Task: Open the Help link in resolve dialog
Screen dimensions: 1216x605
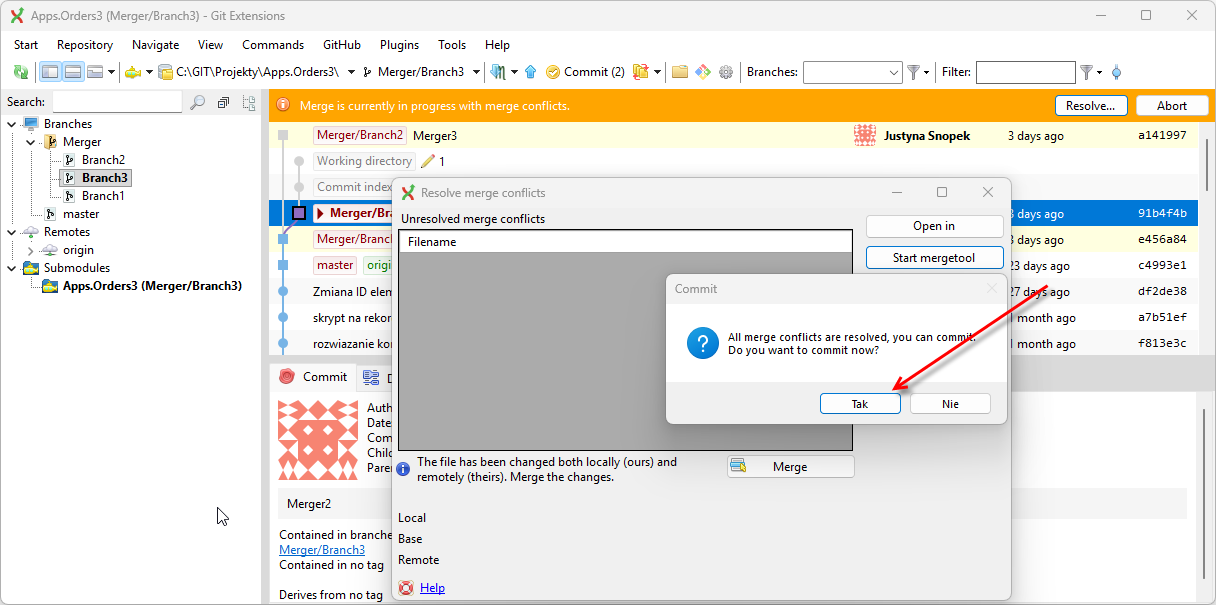Action: coord(432,588)
